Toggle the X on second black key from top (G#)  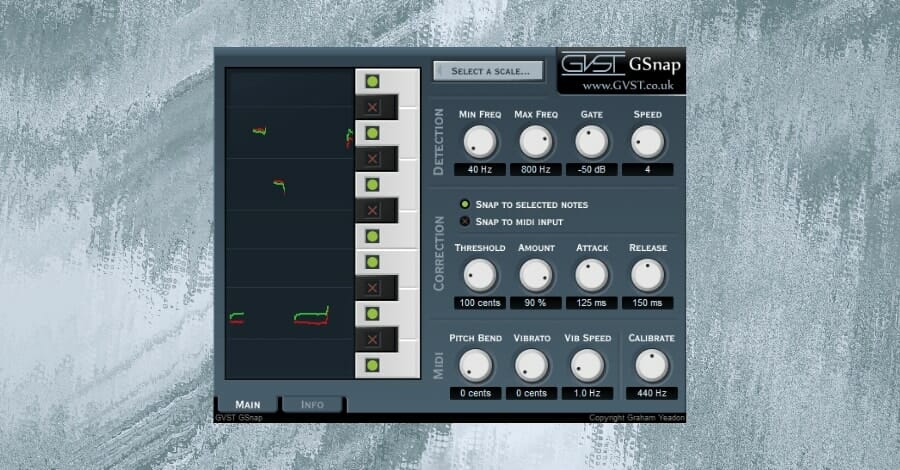click(x=372, y=159)
